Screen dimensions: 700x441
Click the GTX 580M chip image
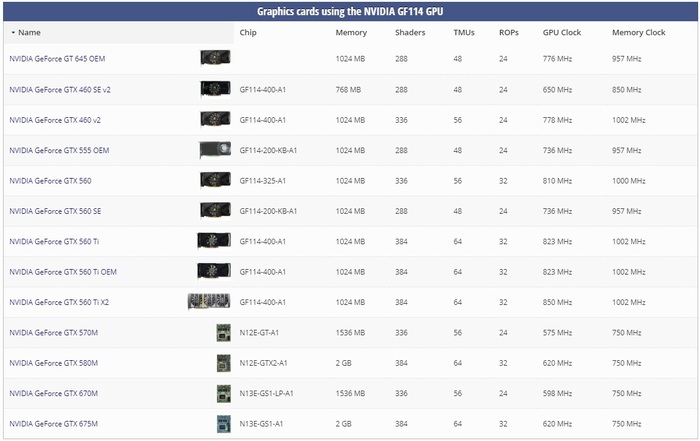[x=223, y=362]
